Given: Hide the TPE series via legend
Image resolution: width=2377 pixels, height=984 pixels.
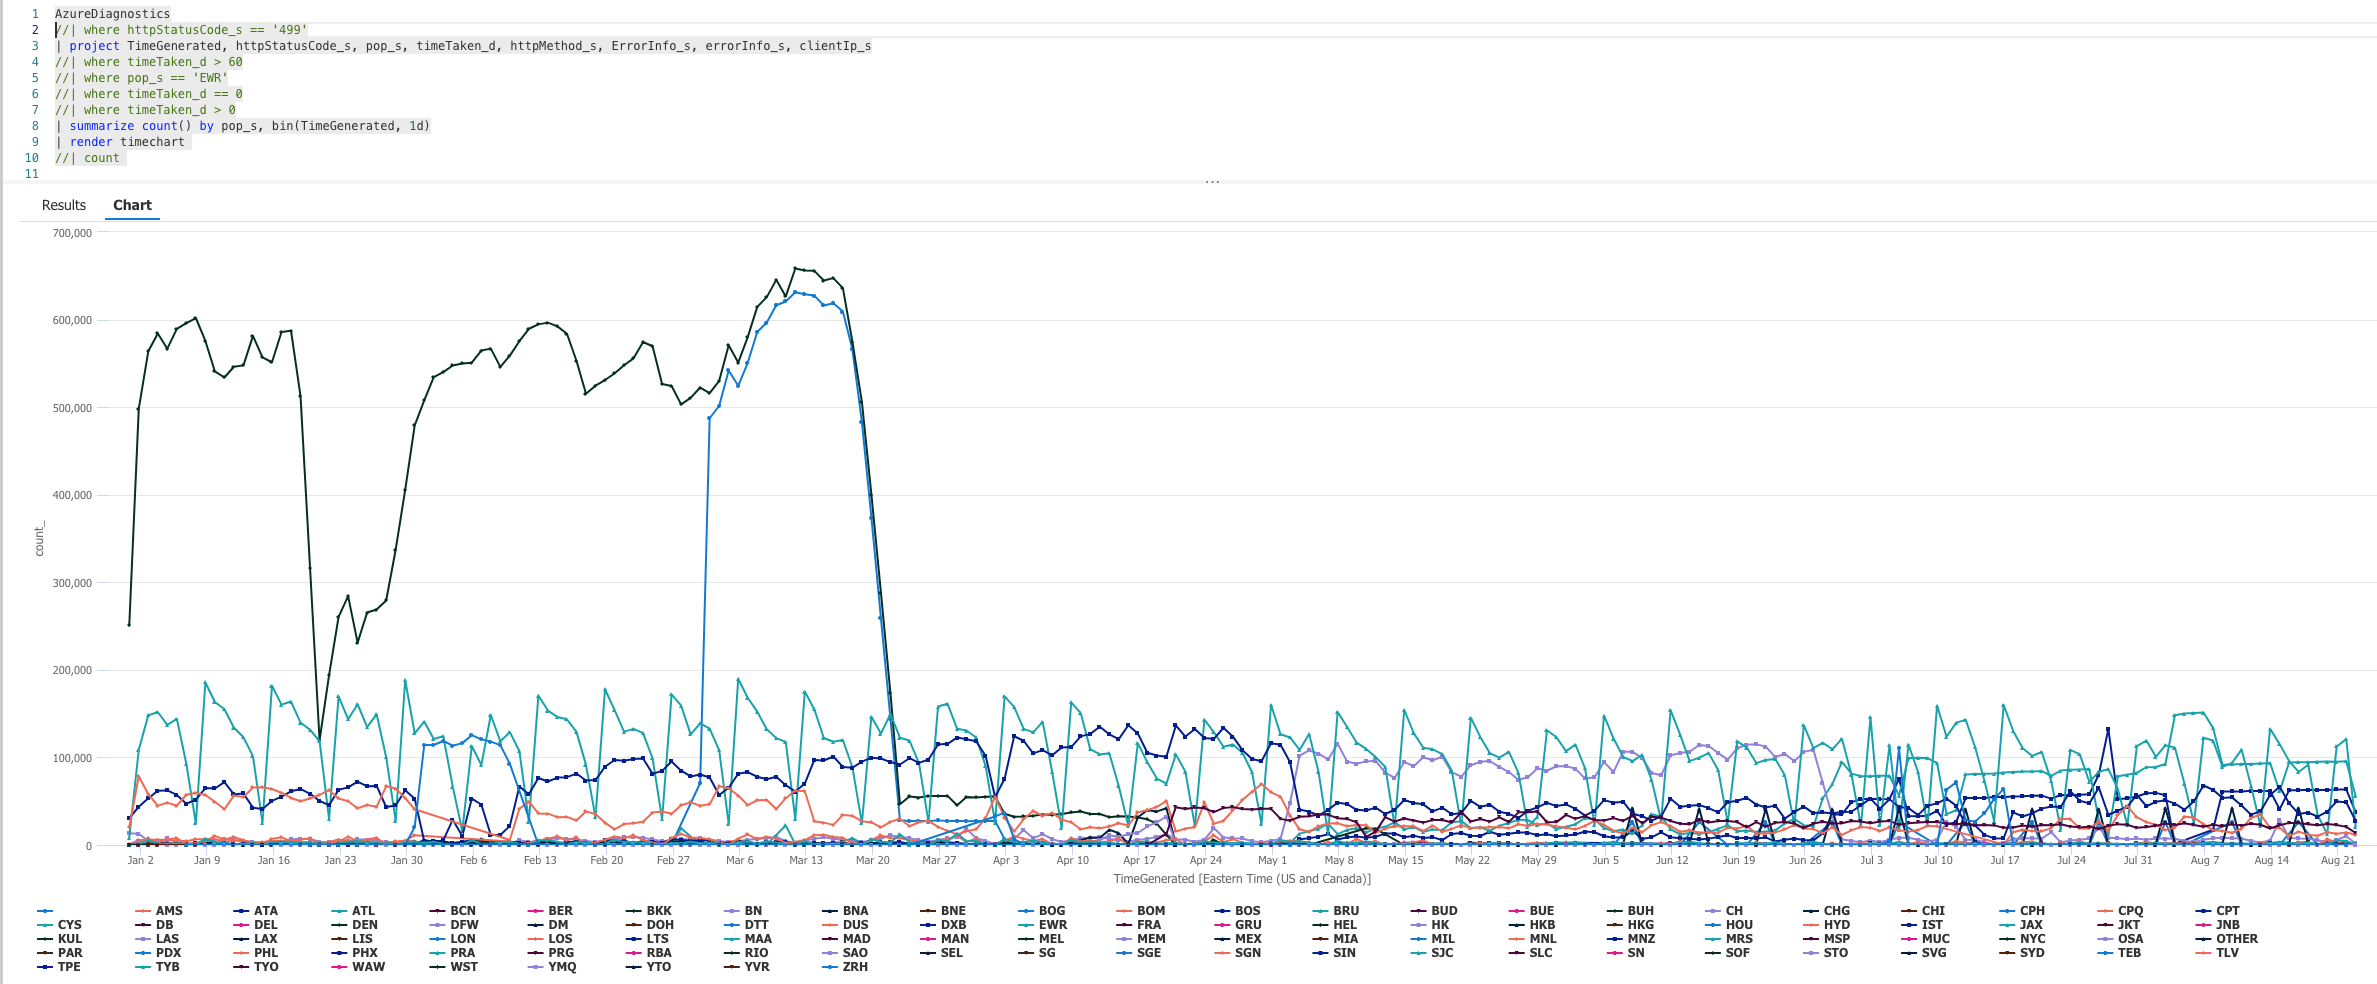Looking at the screenshot, I should (x=59, y=967).
